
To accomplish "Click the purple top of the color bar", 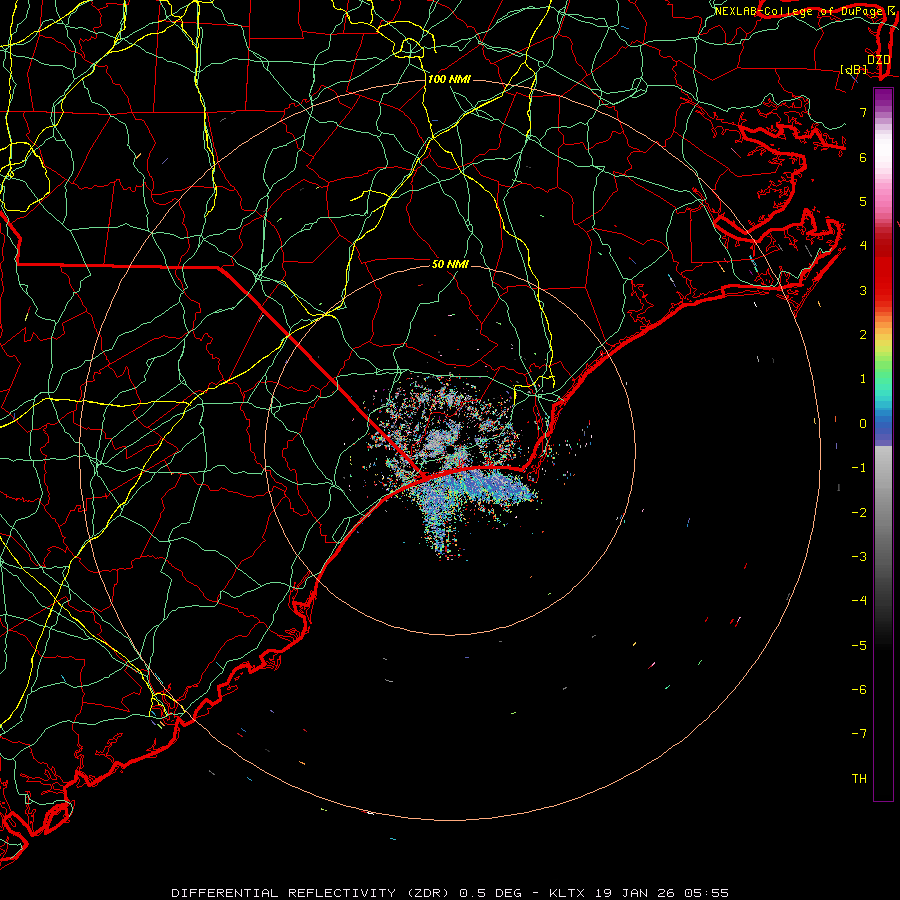I will [x=883, y=98].
